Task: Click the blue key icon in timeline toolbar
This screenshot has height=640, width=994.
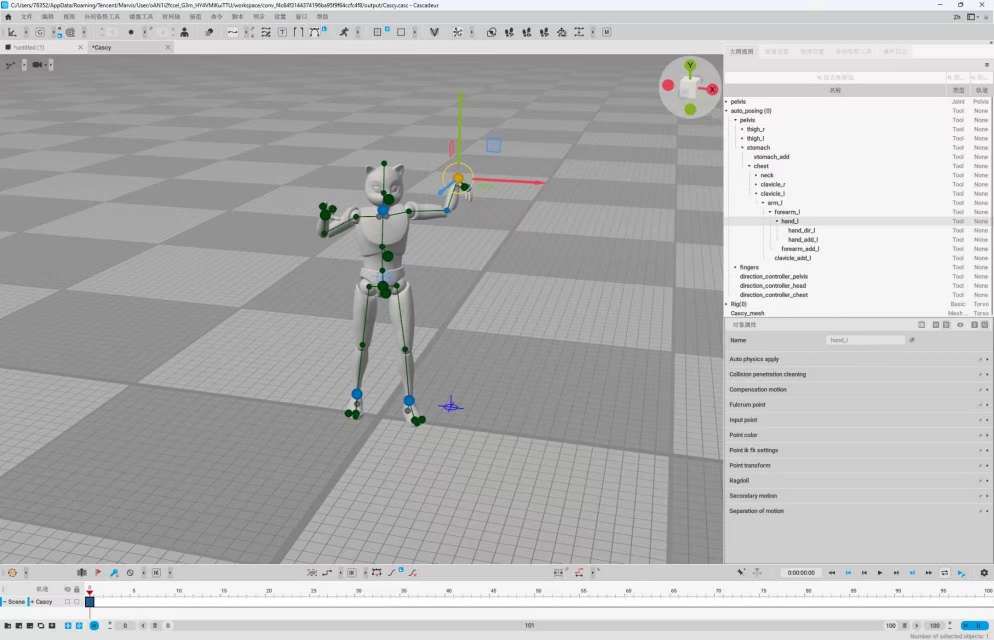Action: (114, 572)
